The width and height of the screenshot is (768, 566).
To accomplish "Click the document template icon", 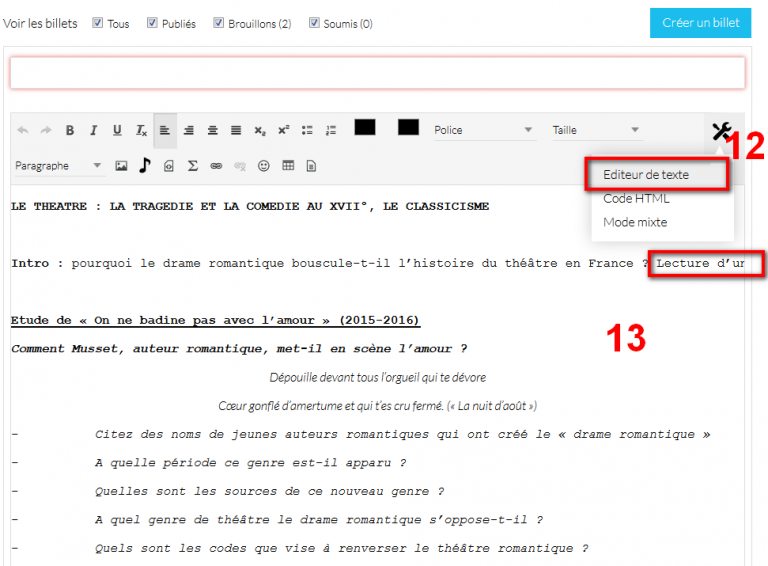I will tap(311, 166).
